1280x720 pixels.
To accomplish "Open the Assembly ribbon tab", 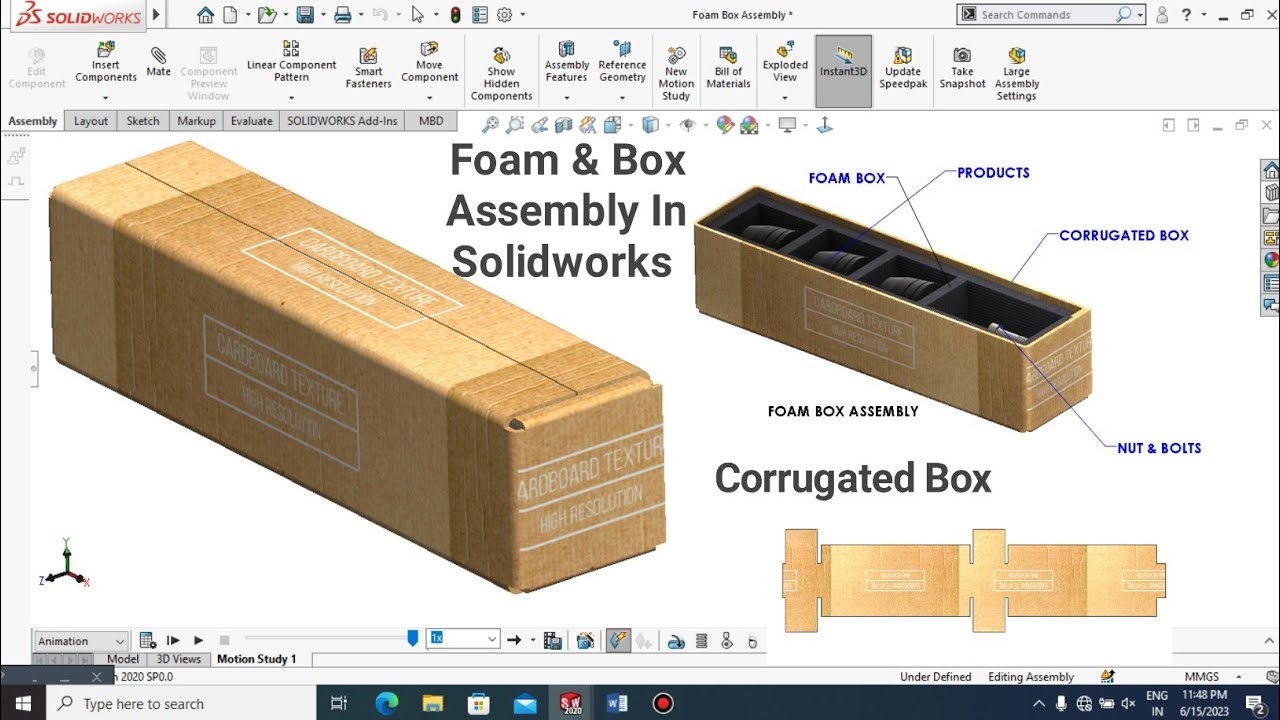I will pos(33,121).
